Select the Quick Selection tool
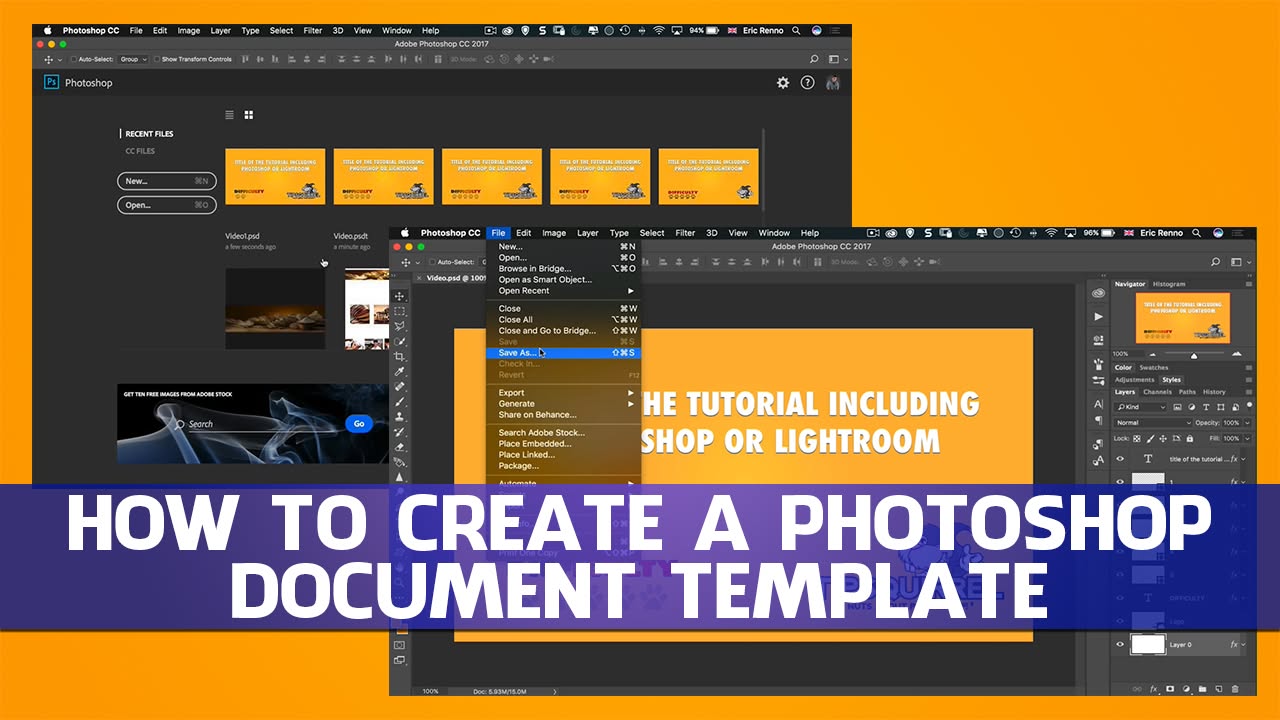Screen dimensions: 1280x720 pos(400,342)
